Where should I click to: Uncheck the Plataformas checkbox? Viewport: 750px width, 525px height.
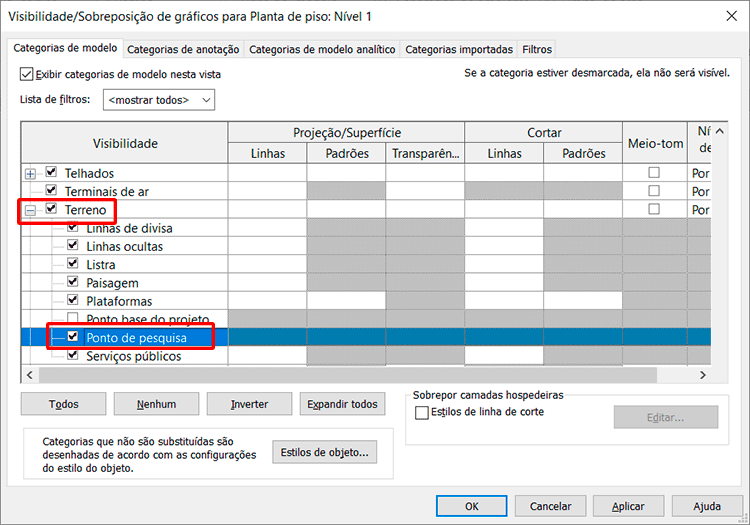coord(73,300)
